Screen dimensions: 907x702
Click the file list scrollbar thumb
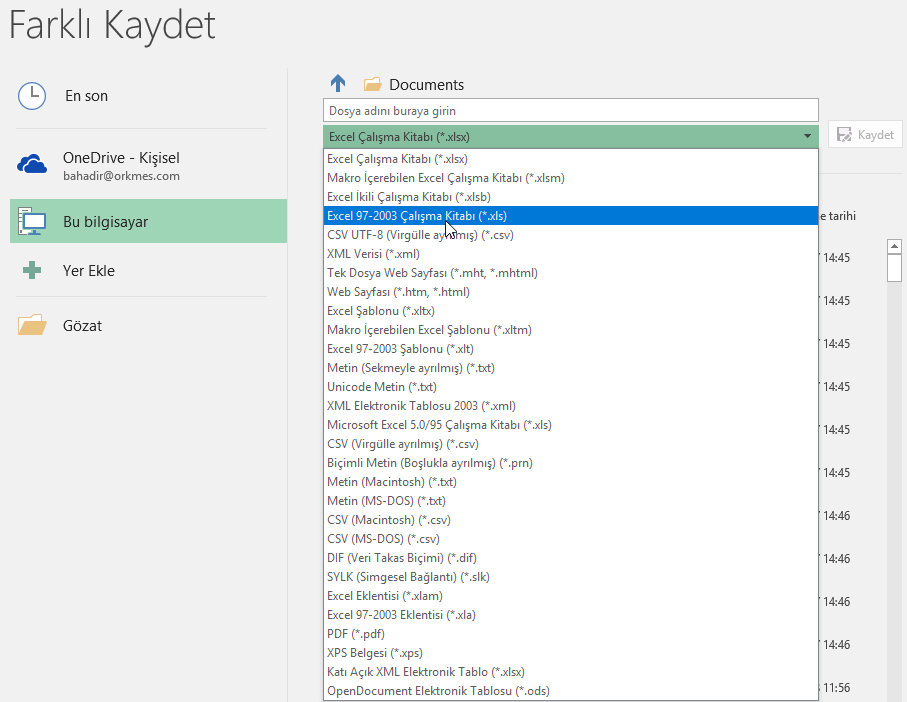click(894, 268)
